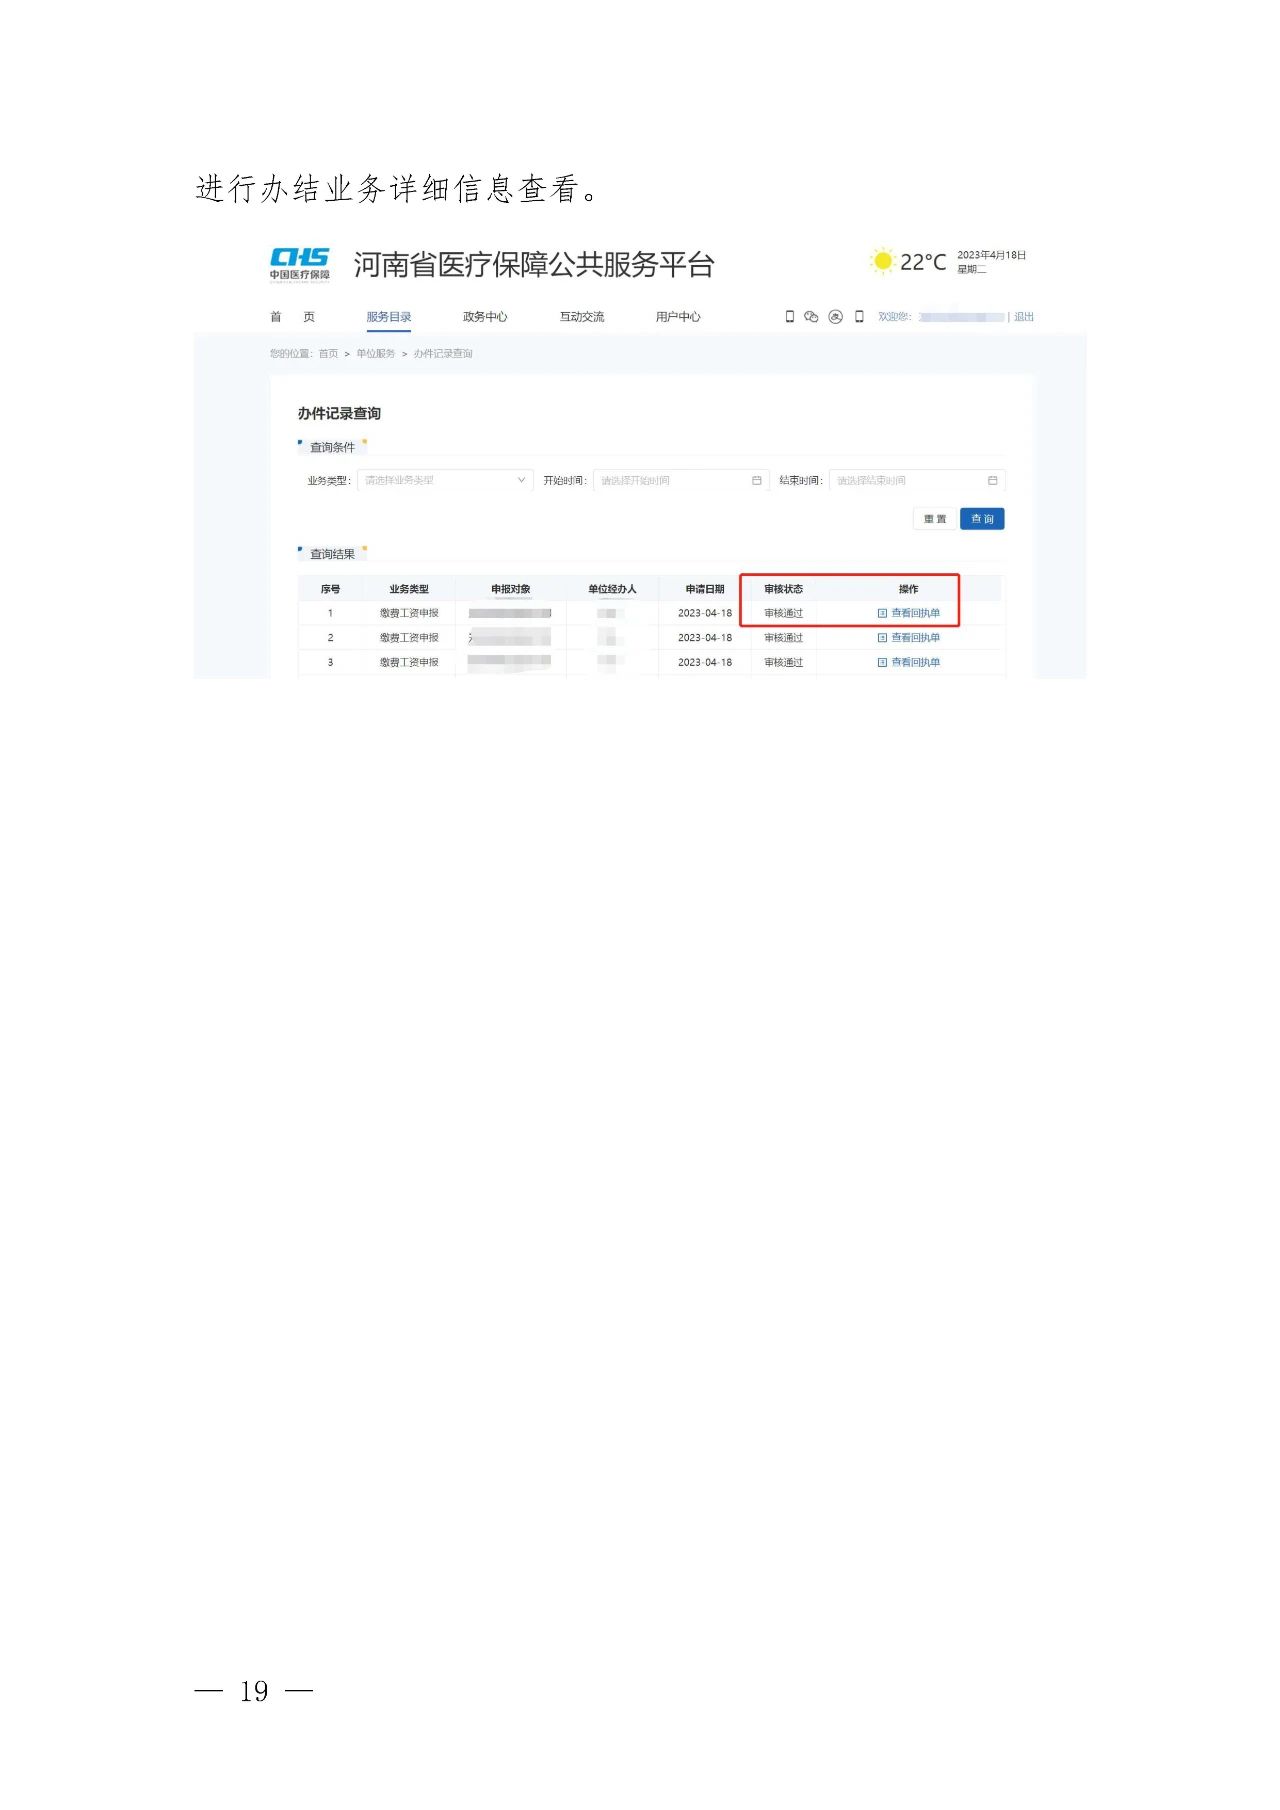Click 审核通过 status in row 3

pyautogui.click(x=784, y=663)
